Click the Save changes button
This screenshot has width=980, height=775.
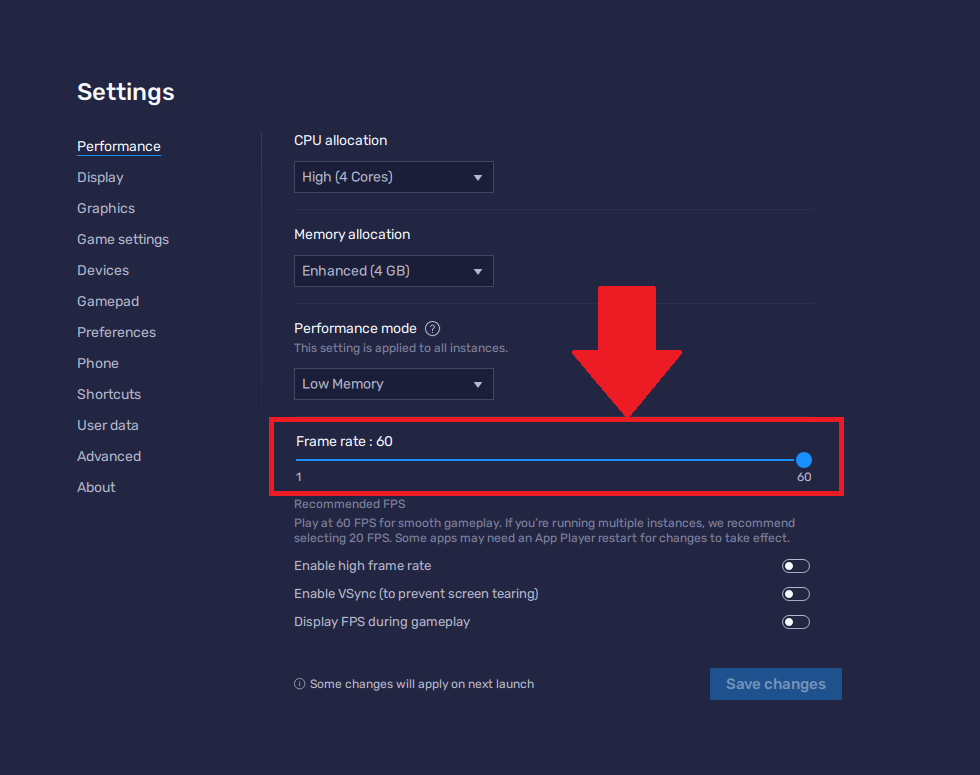pyautogui.click(x=775, y=684)
